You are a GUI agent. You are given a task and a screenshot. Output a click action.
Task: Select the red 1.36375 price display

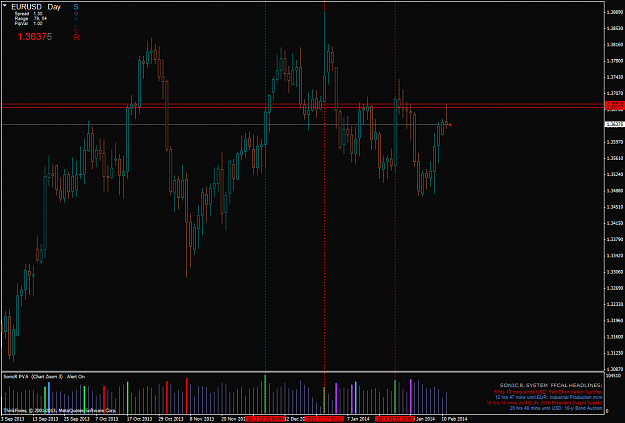point(35,37)
